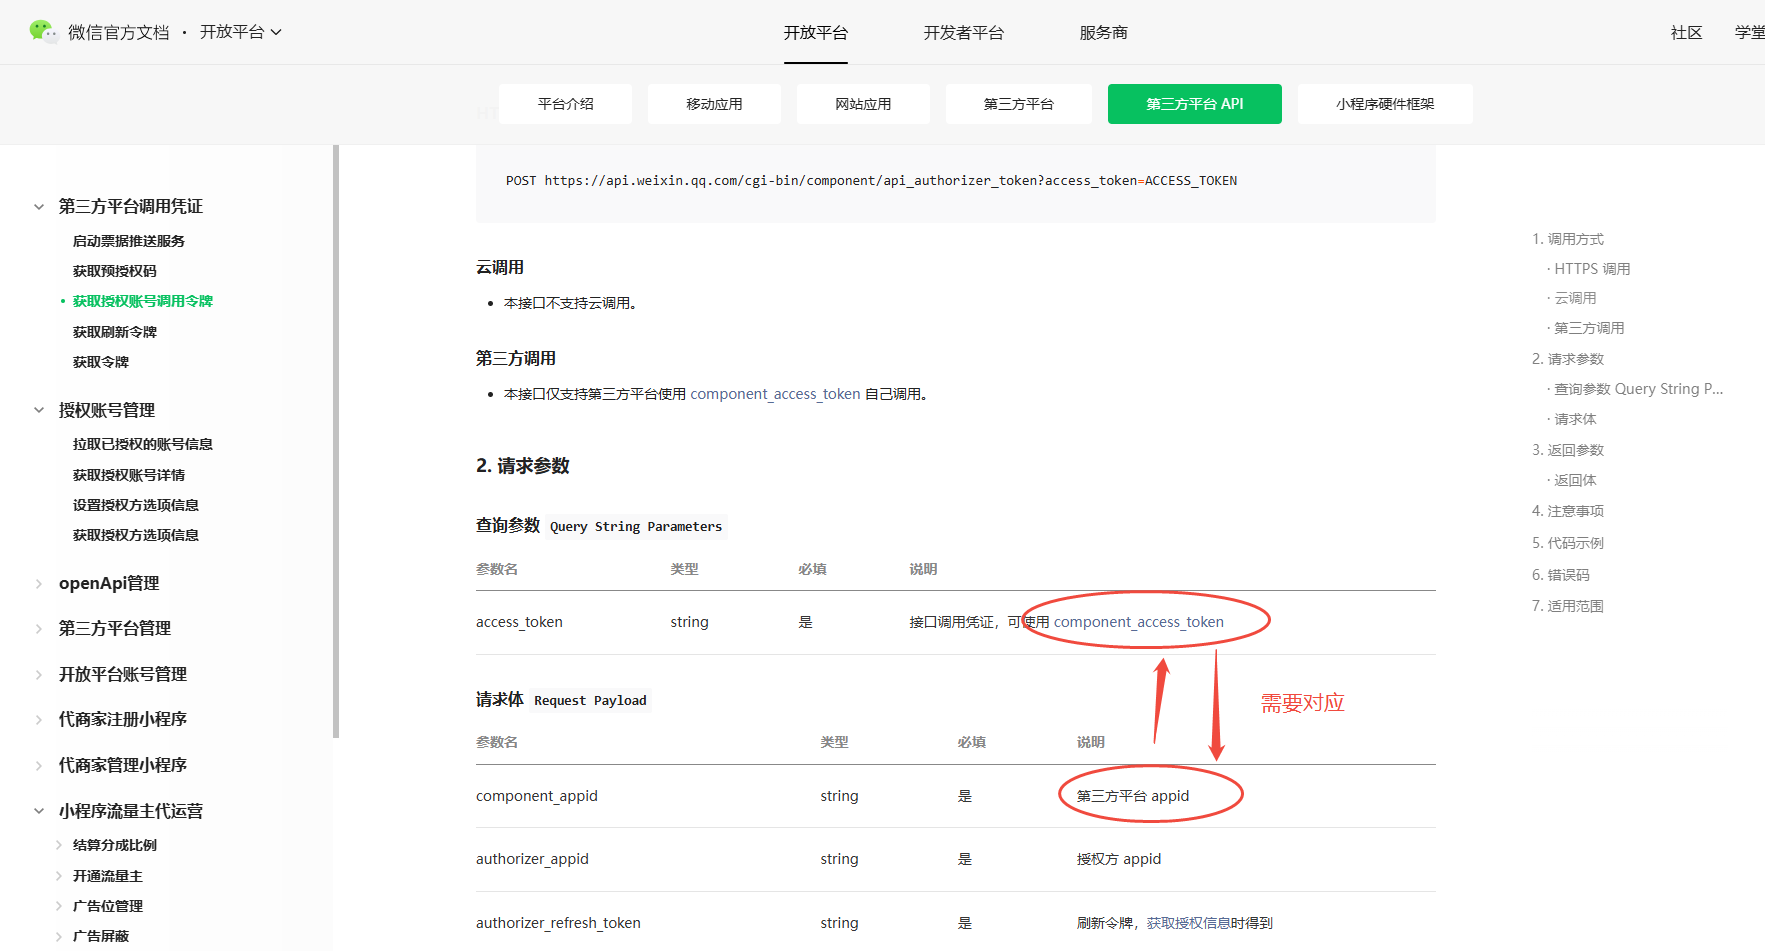Expand the 广告位管理 sub-item chevron
1765x951 pixels.
[59, 906]
